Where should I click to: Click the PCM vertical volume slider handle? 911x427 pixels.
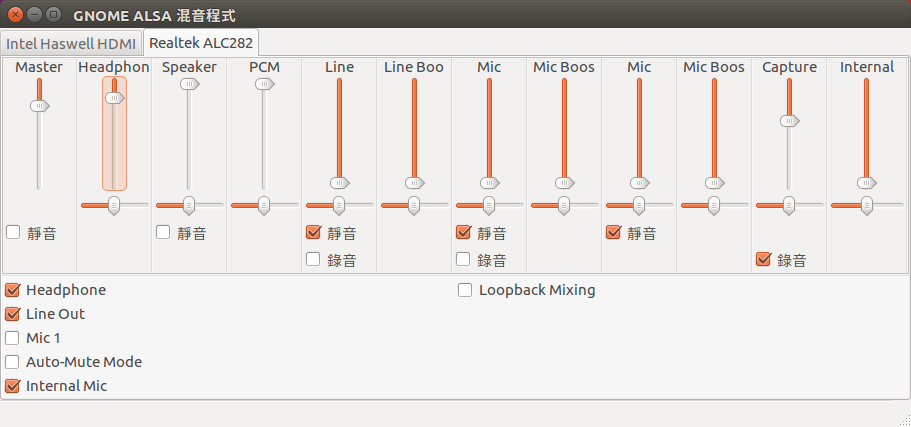[264, 84]
